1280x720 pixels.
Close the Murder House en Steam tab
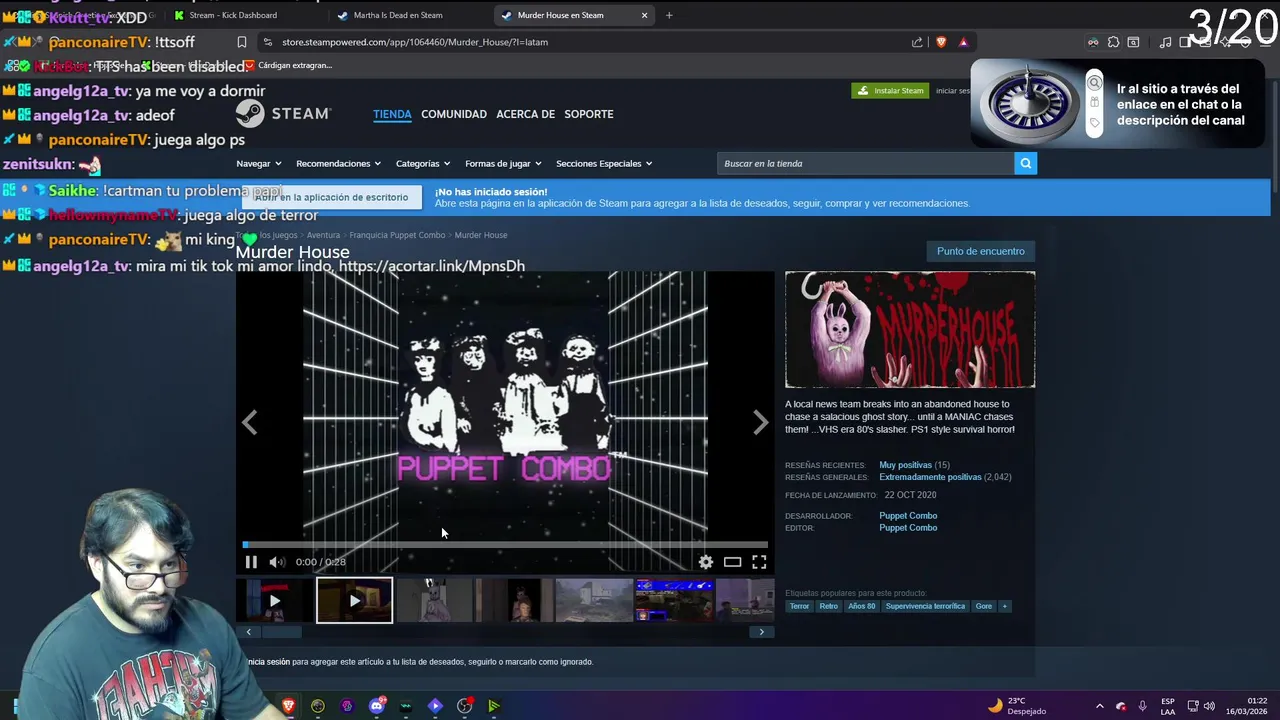(644, 15)
